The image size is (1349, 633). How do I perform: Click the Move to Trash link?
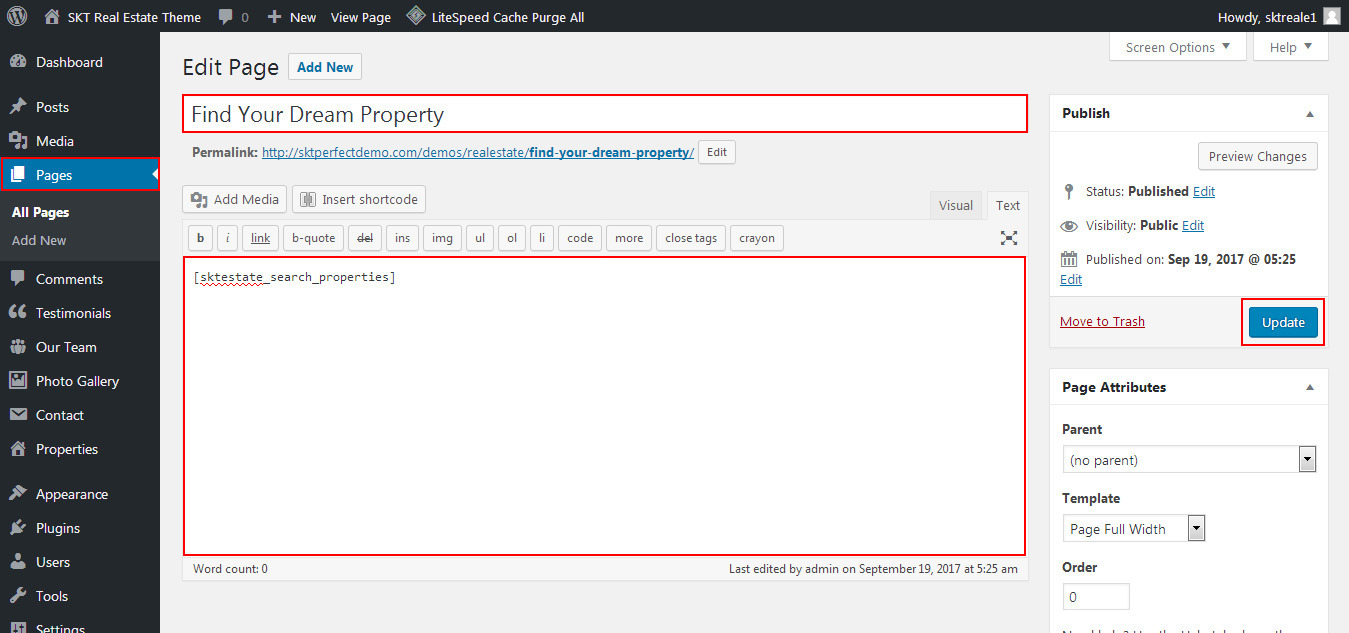pos(1102,321)
